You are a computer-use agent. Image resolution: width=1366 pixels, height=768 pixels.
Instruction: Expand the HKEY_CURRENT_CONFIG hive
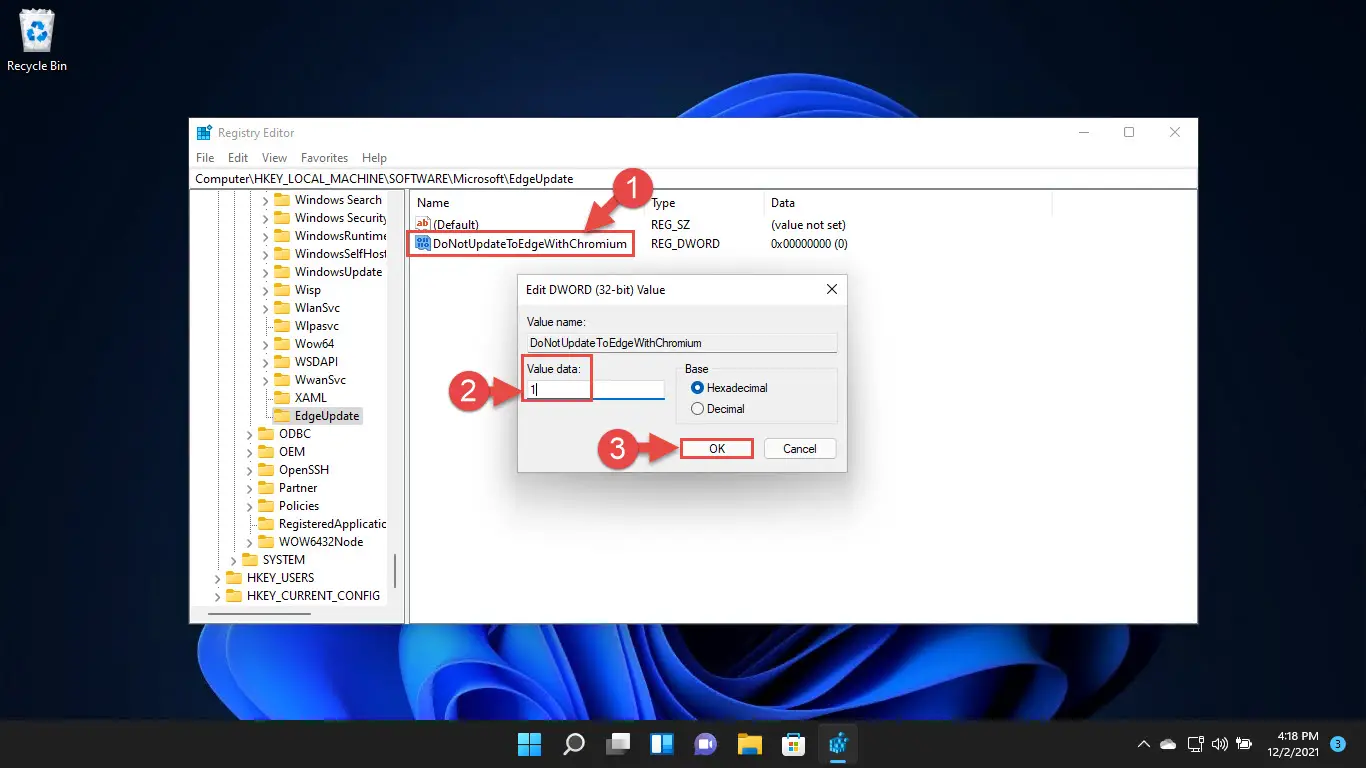217,596
